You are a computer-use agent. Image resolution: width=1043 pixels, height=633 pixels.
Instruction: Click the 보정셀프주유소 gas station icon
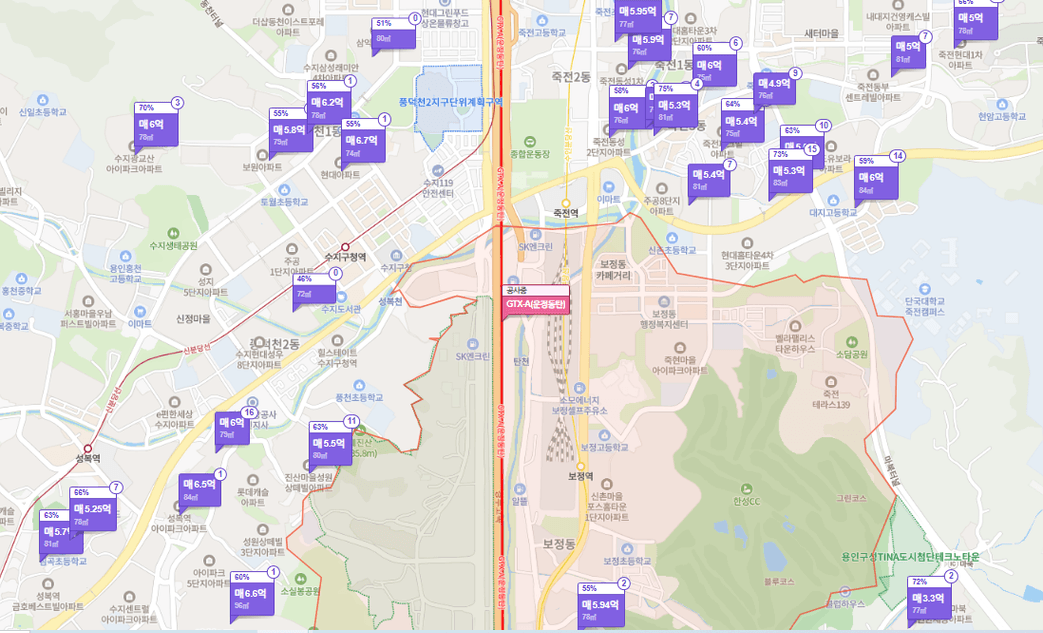click(579, 388)
